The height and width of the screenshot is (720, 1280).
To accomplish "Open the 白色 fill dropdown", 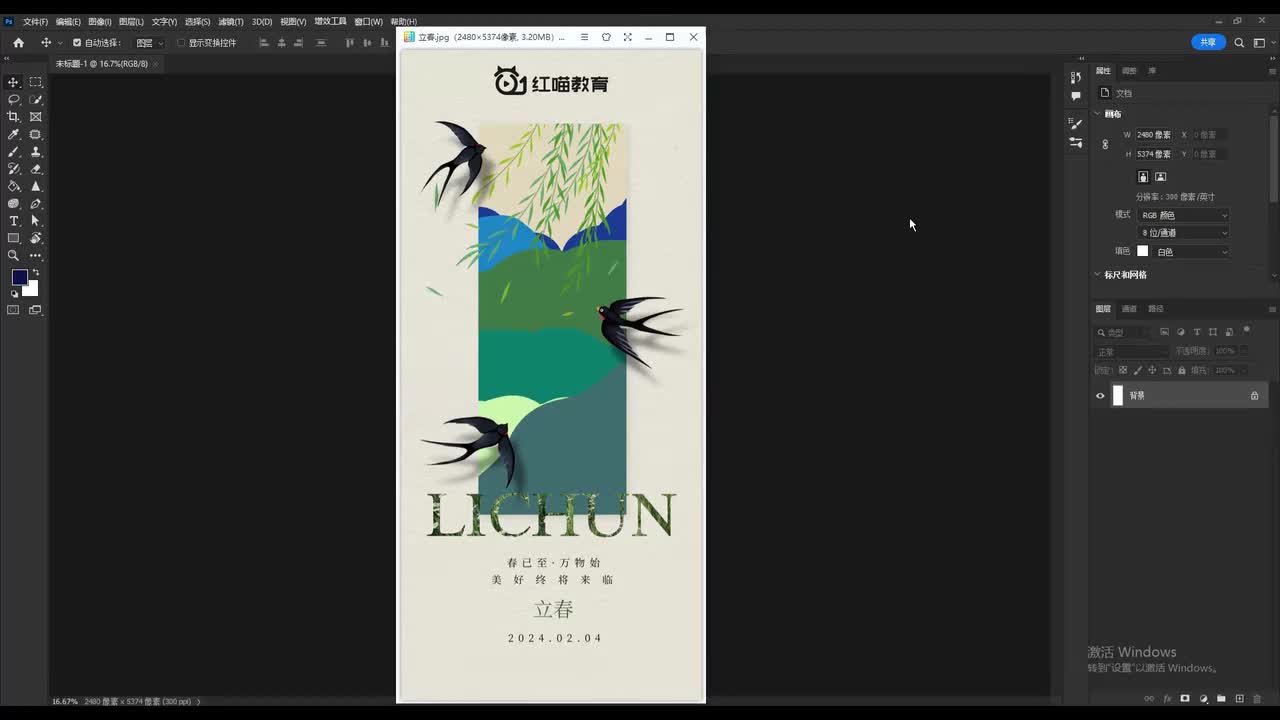I will tap(1191, 252).
